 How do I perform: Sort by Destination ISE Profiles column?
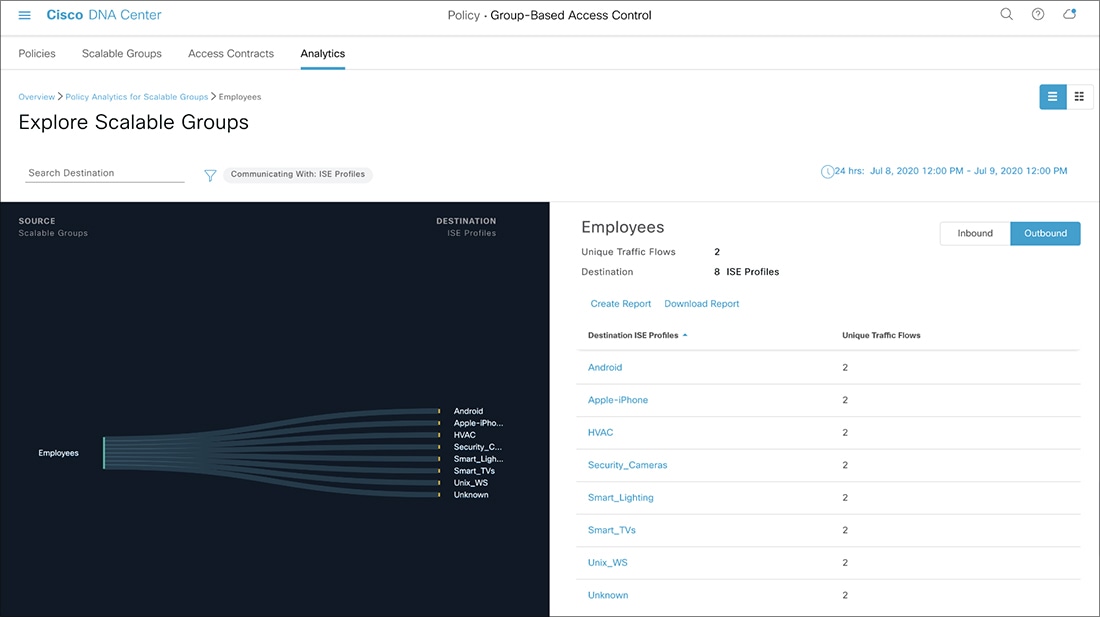(637, 335)
